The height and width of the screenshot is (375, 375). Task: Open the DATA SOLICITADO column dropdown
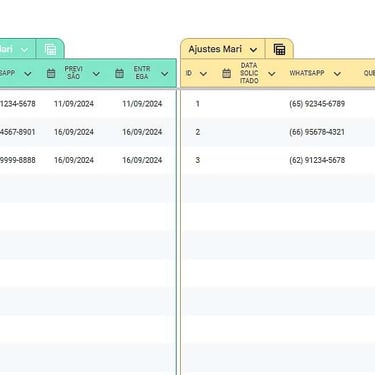pyautogui.click(x=272, y=74)
